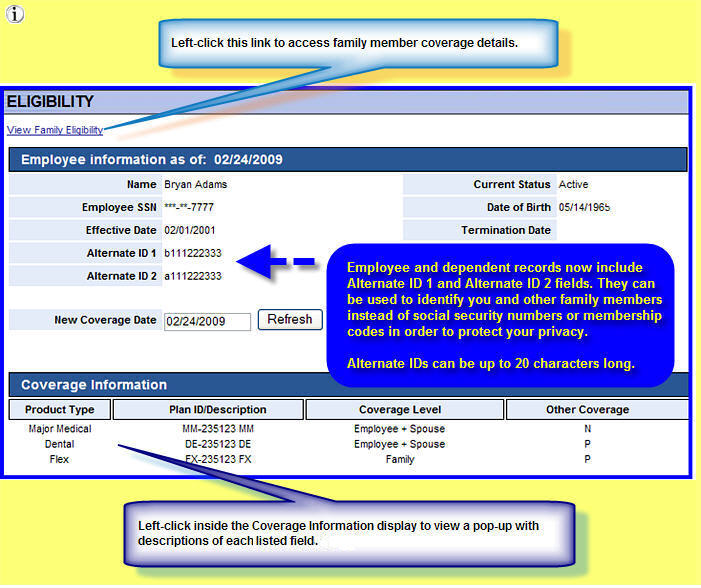Viewport: 701px width, 588px height.
Task: Click the Termination Date label
Action: tap(506, 230)
